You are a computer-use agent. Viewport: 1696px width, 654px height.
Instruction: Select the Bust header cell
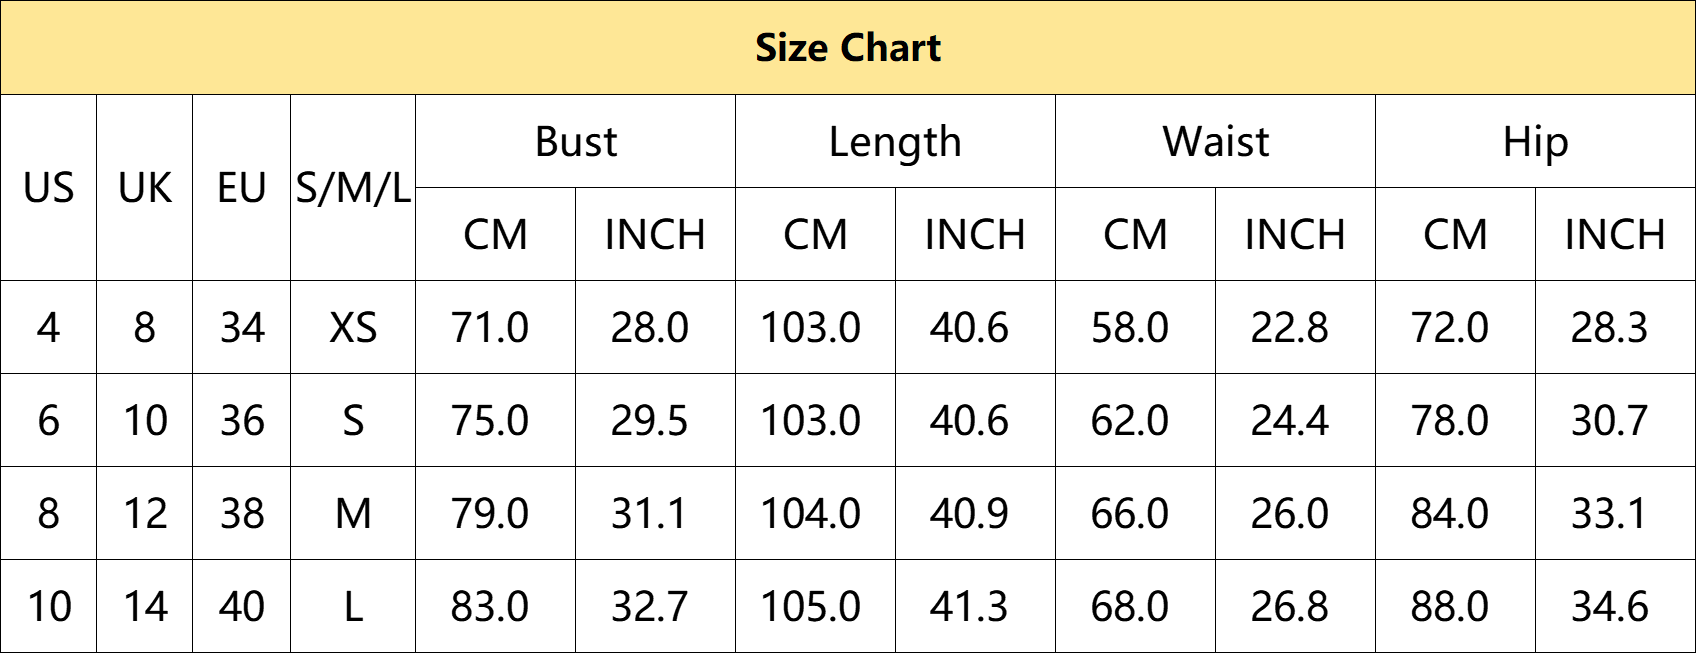click(576, 142)
